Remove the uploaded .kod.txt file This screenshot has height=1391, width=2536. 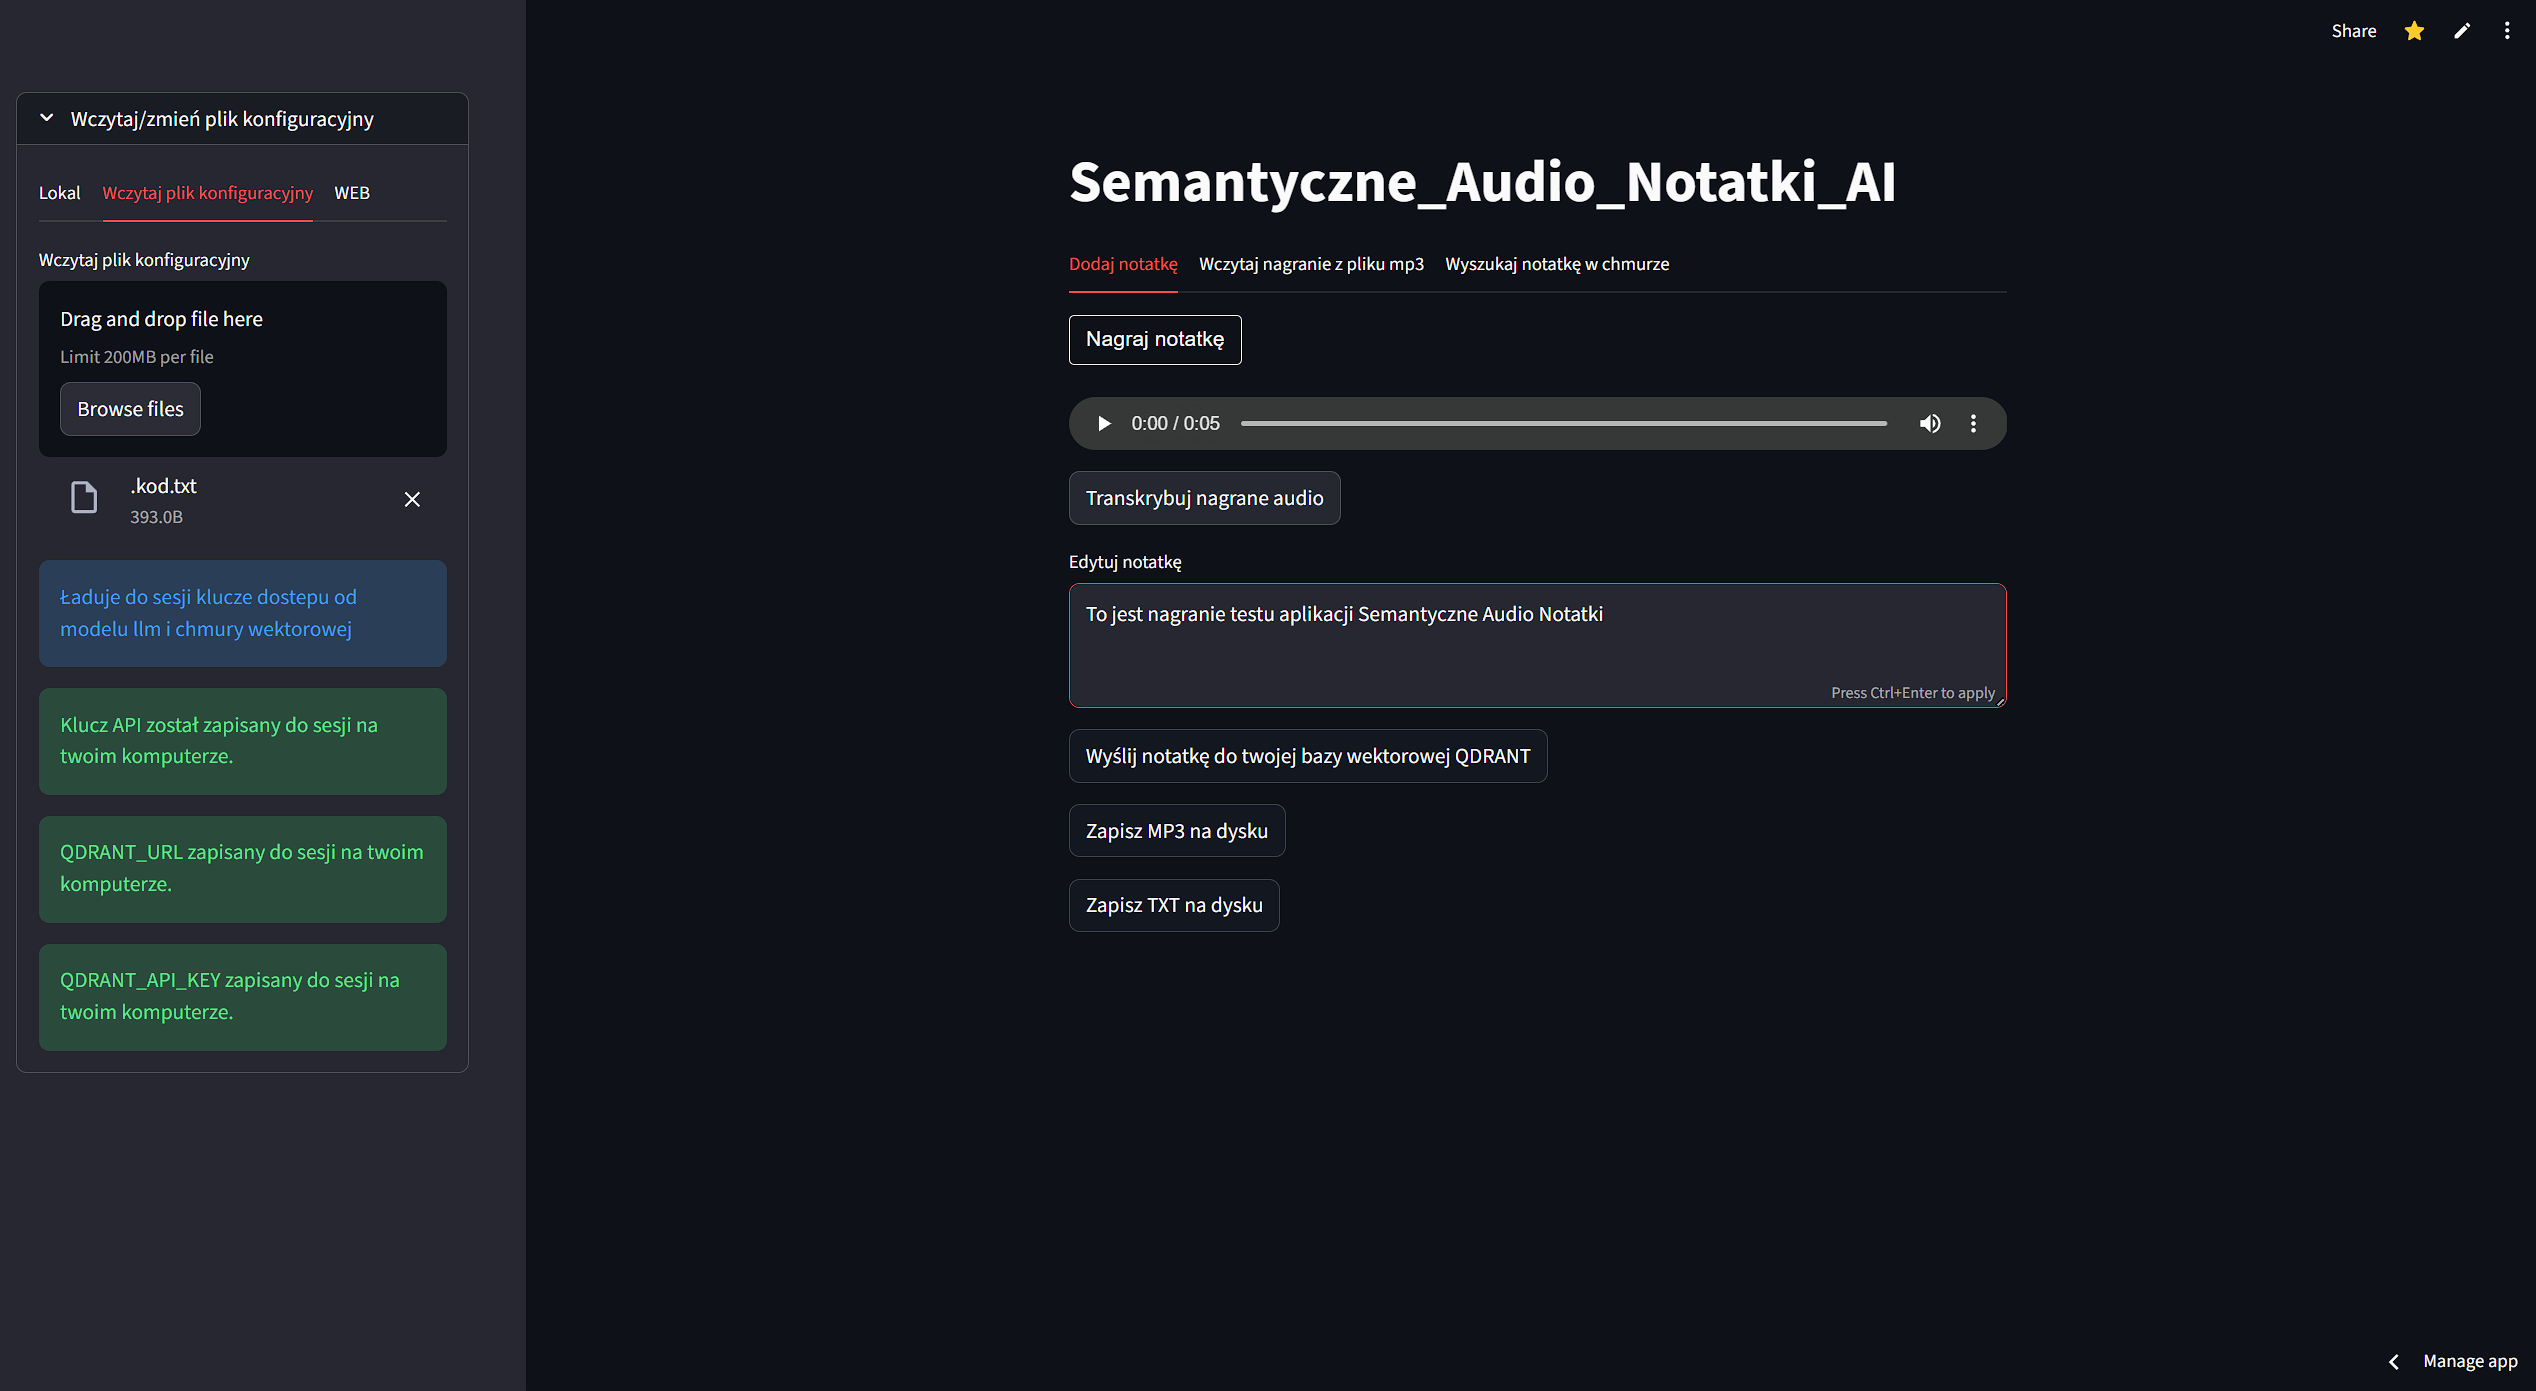pos(412,499)
